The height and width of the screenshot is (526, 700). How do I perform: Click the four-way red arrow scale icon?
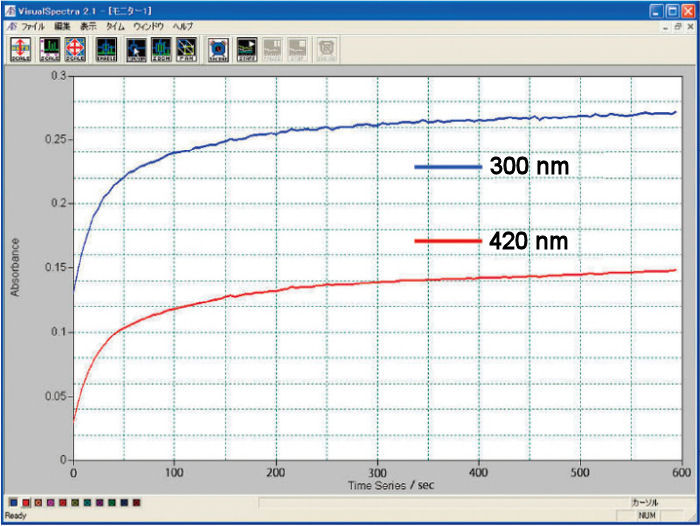click(75, 48)
